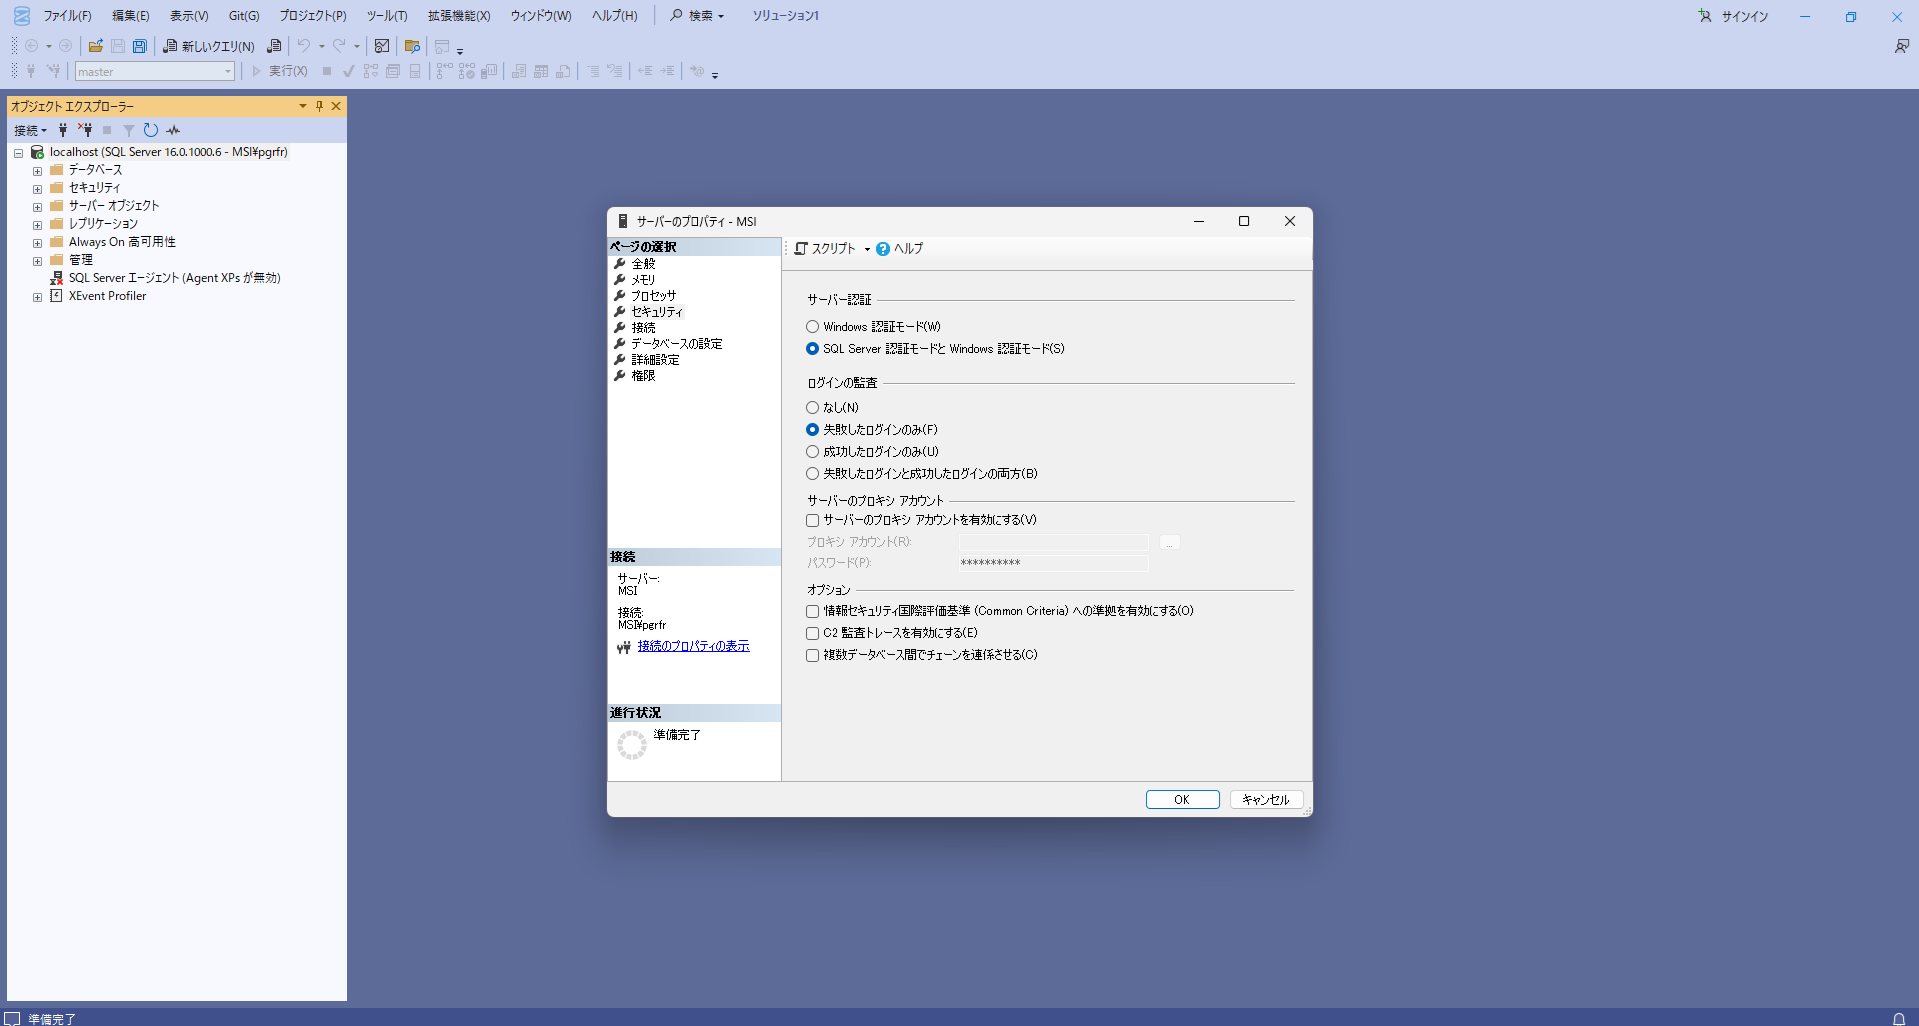Viewport: 1919px width, 1026px height.
Task: Click the Save toolbar icon
Action: click(118, 46)
